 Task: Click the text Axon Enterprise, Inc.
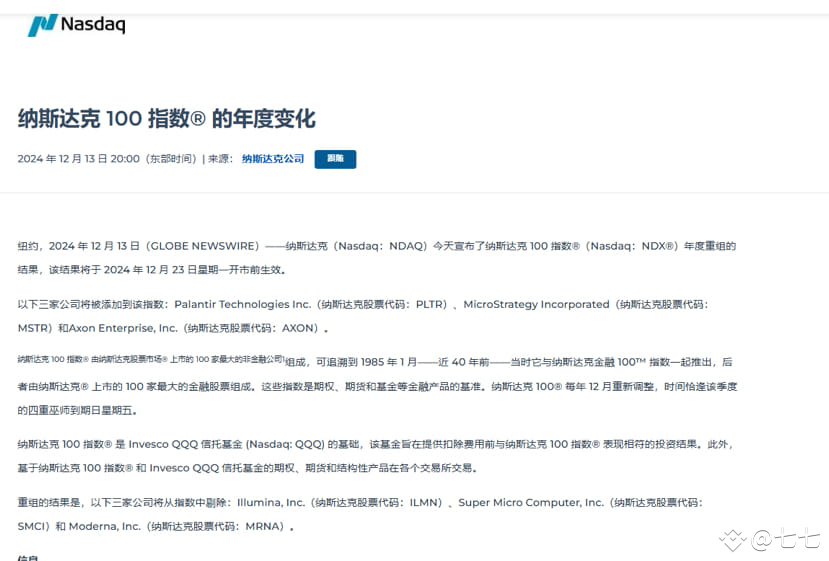123,328
